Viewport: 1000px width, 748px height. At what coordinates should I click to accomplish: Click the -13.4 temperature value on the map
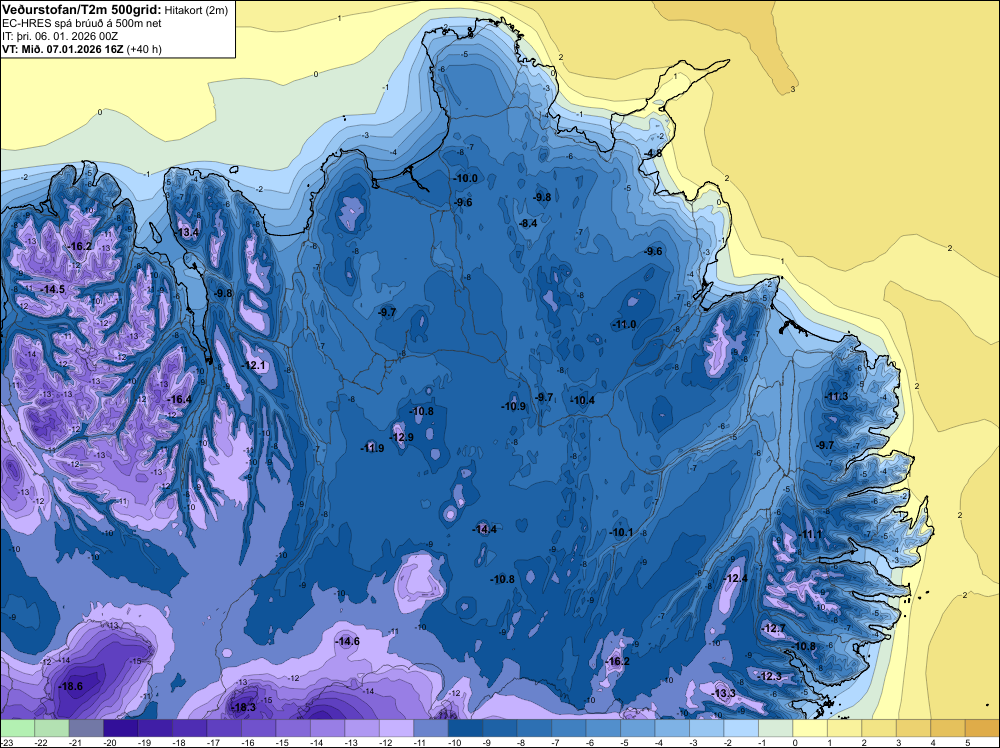coord(186,232)
